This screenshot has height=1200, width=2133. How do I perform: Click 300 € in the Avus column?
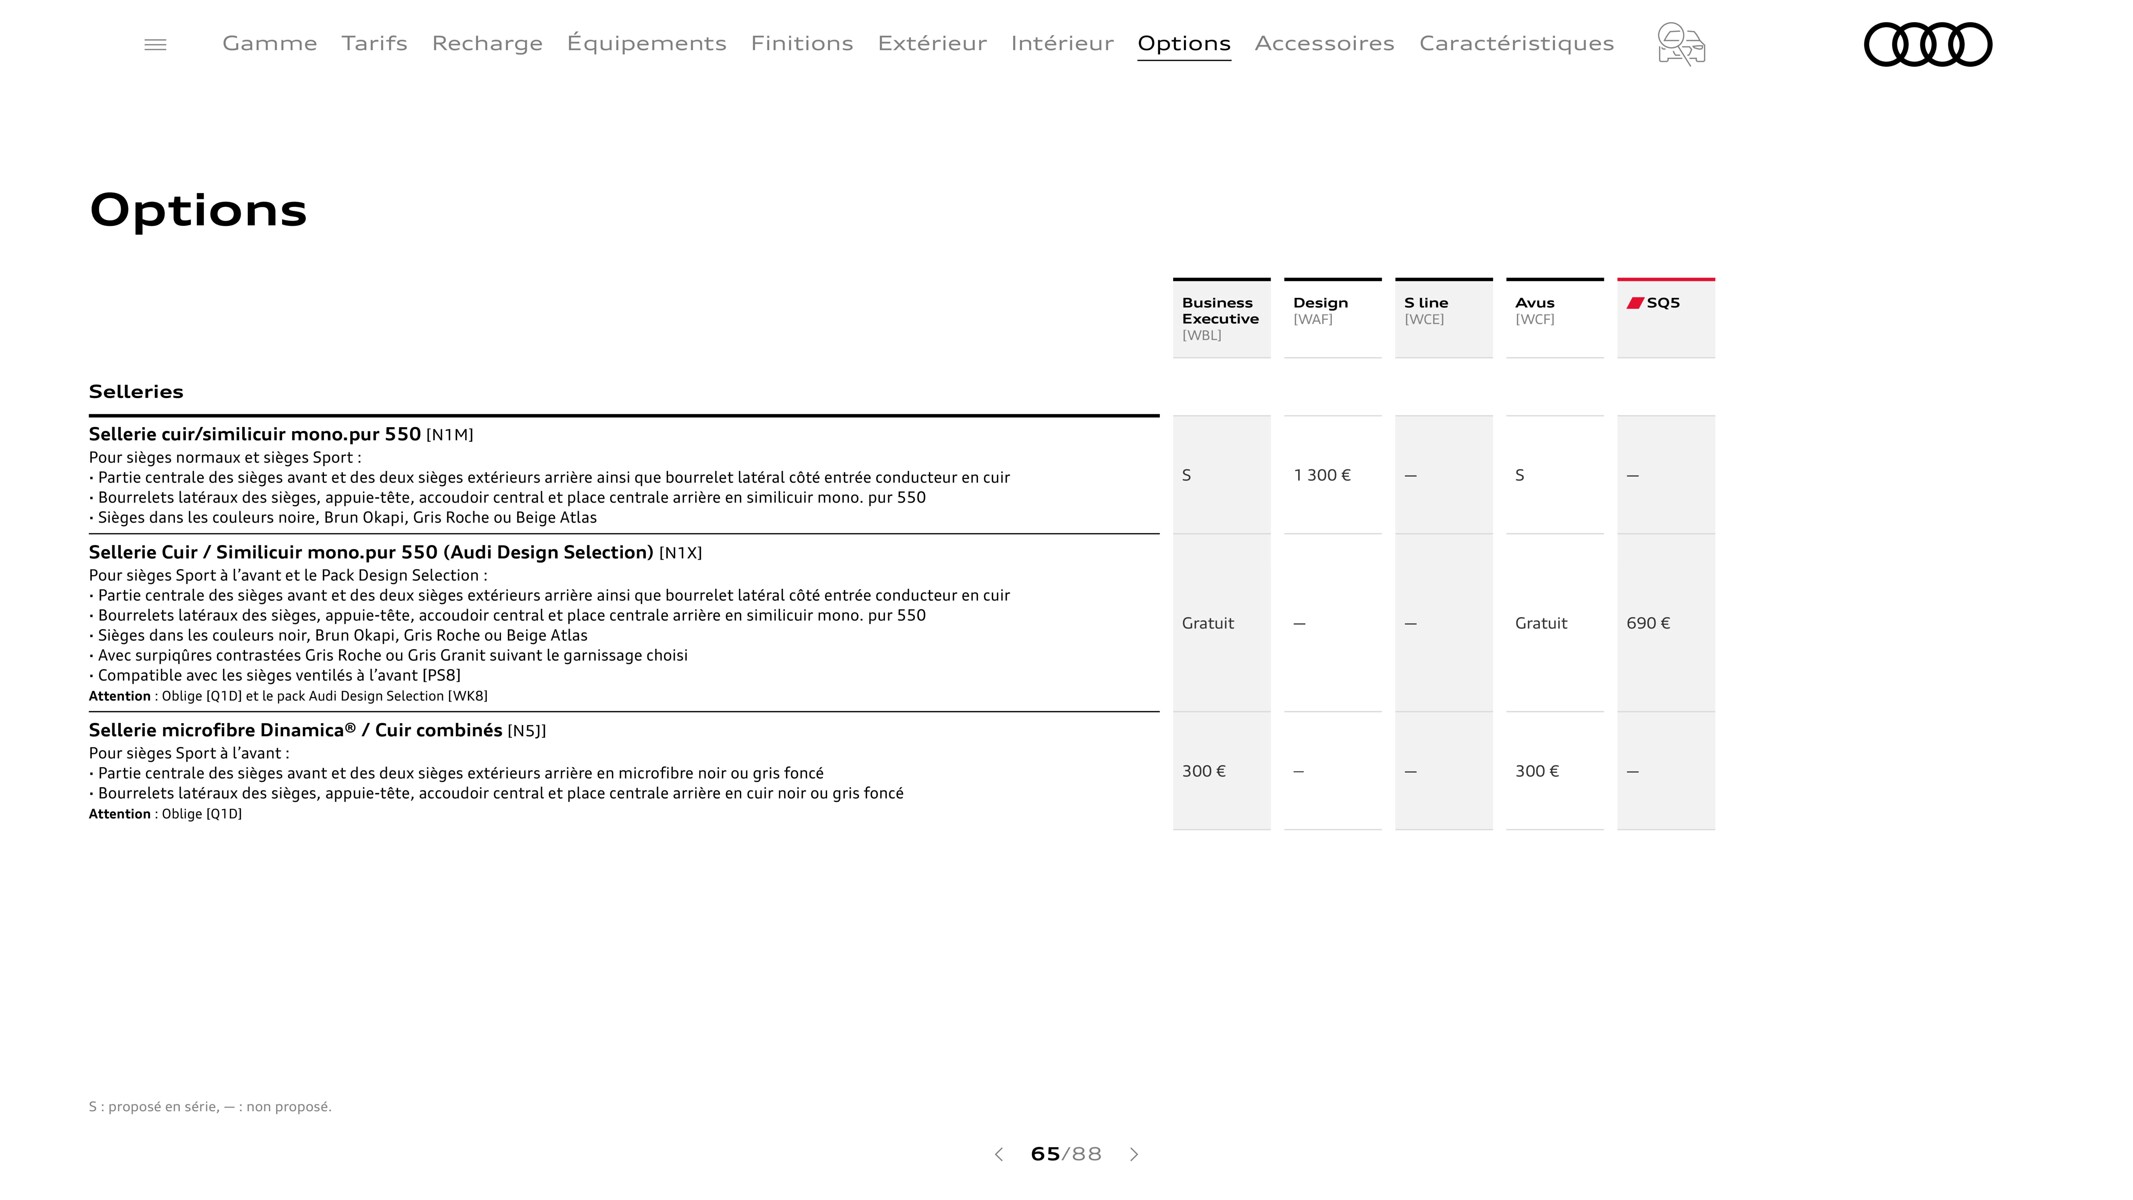[1537, 771]
